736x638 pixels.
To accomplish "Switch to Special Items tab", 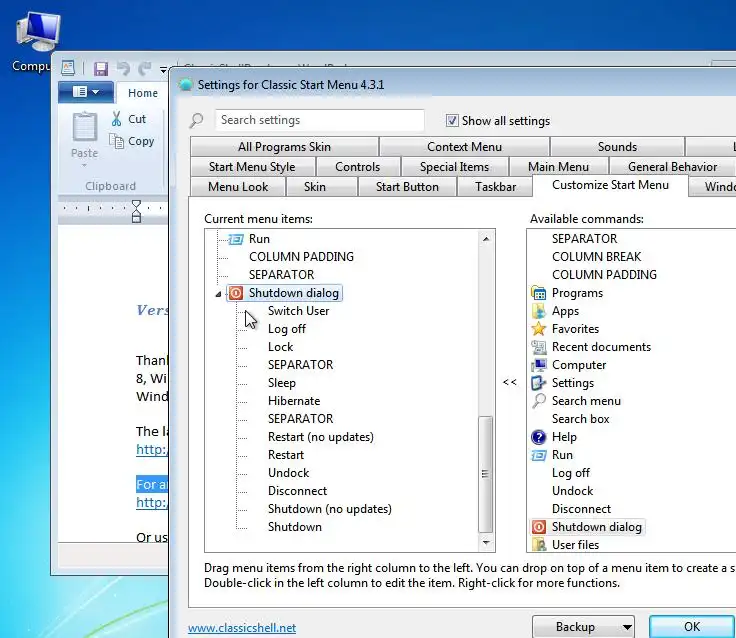I will (454, 167).
